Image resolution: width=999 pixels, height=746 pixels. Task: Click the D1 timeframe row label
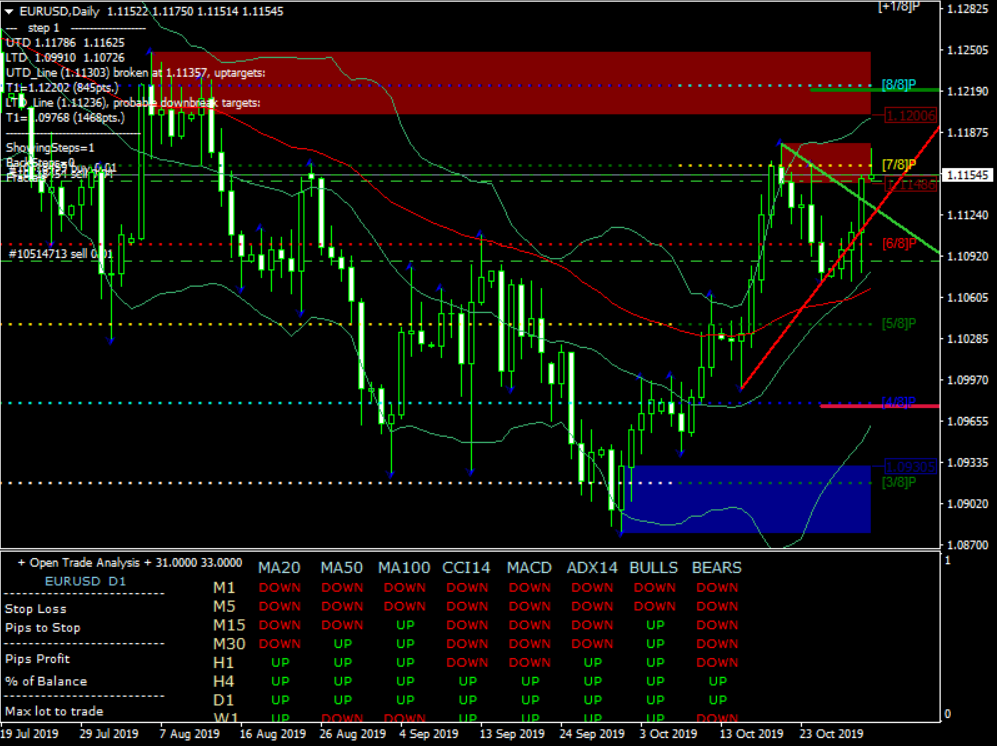(x=224, y=700)
